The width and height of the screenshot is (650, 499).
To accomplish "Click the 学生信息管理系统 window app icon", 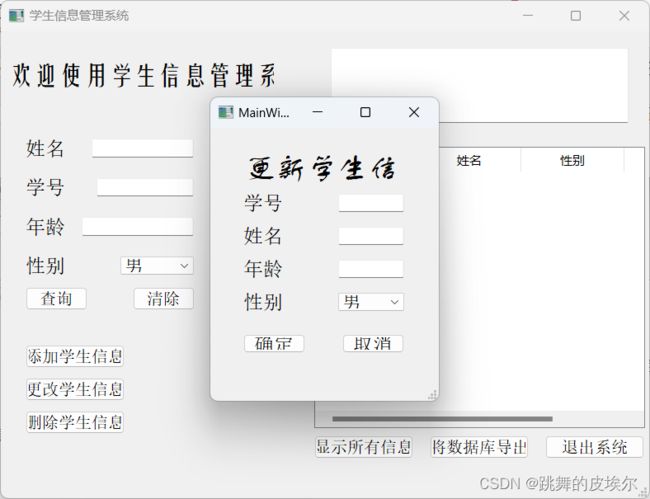I will (x=16, y=16).
